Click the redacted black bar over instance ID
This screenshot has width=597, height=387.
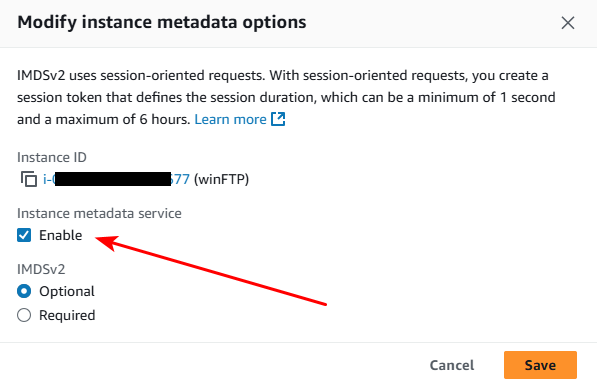(113, 179)
